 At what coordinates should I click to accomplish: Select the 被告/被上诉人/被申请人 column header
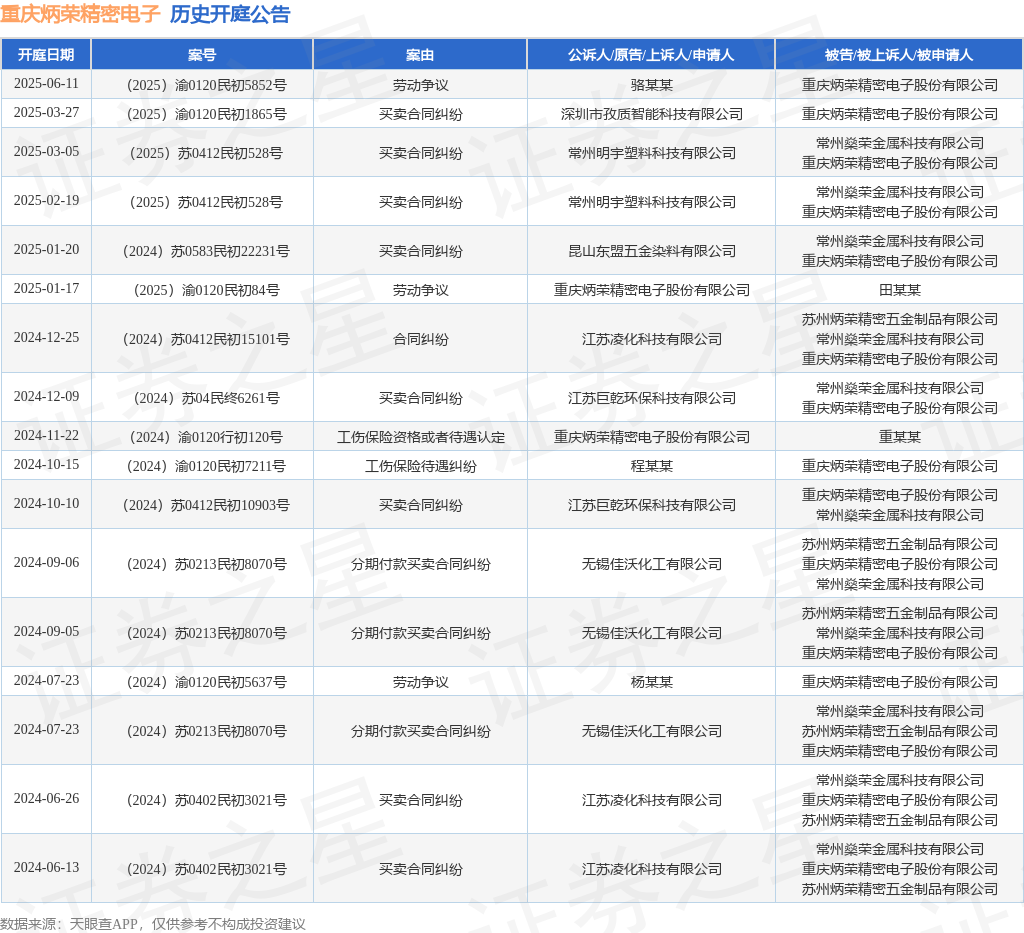click(899, 55)
